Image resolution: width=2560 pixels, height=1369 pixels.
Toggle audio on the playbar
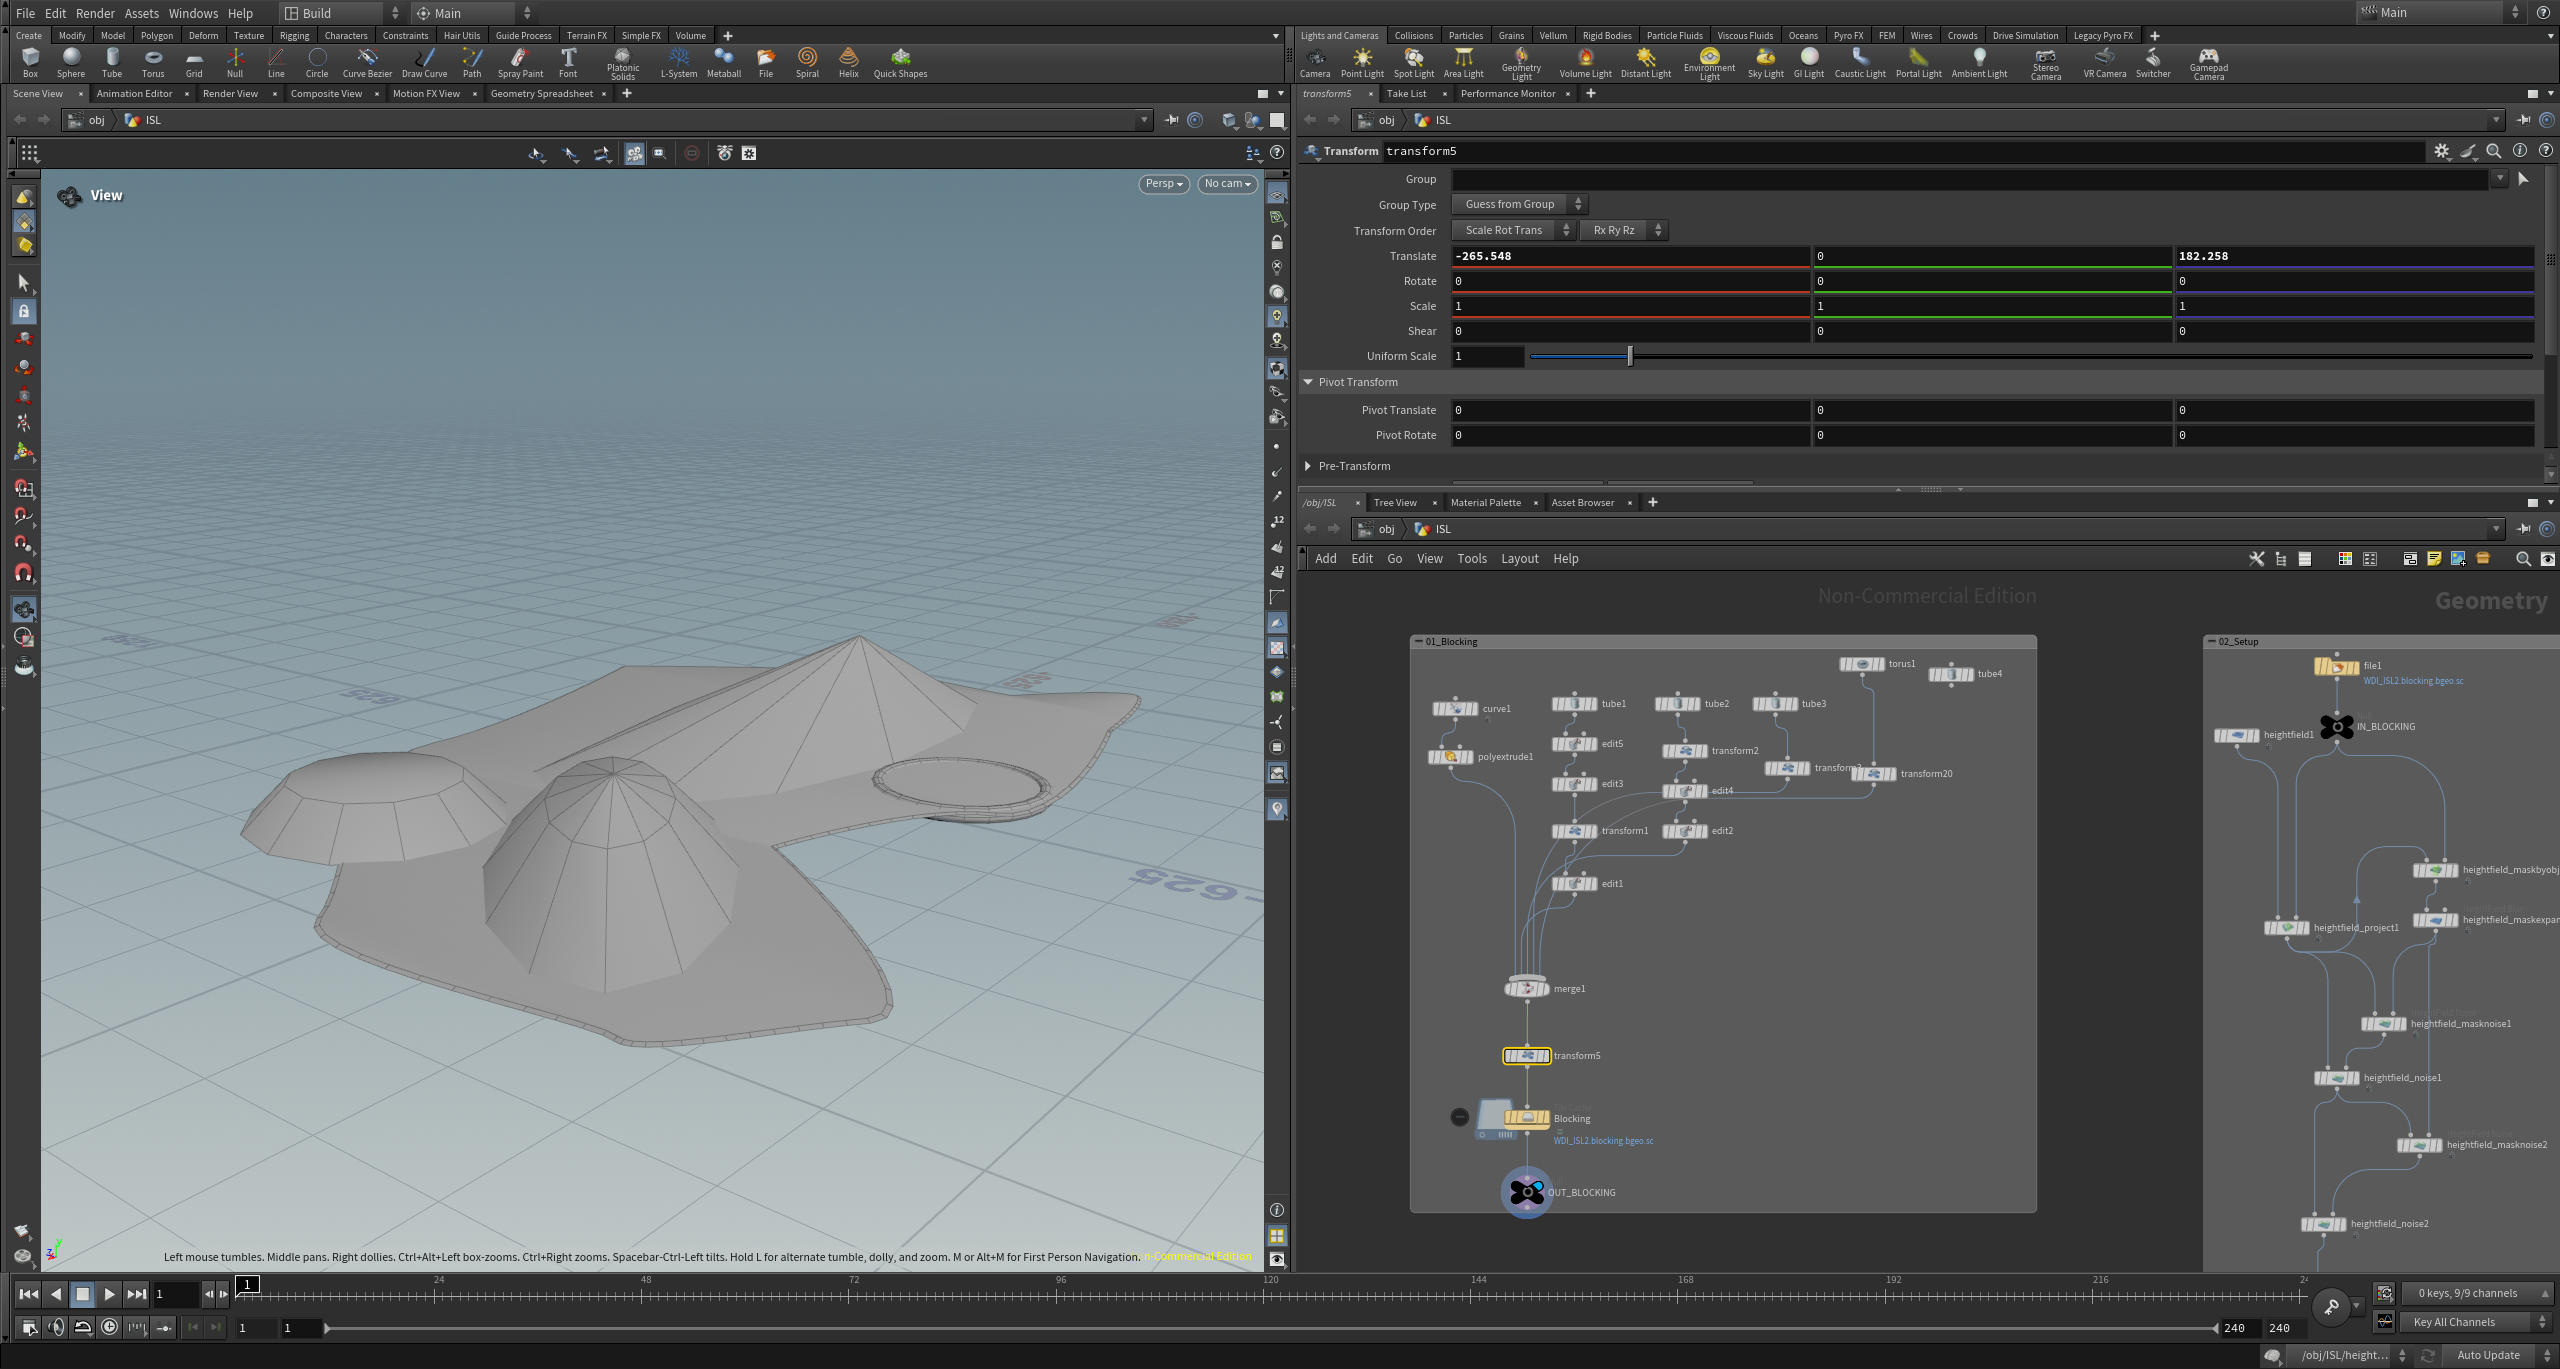click(x=56, y=1327)
